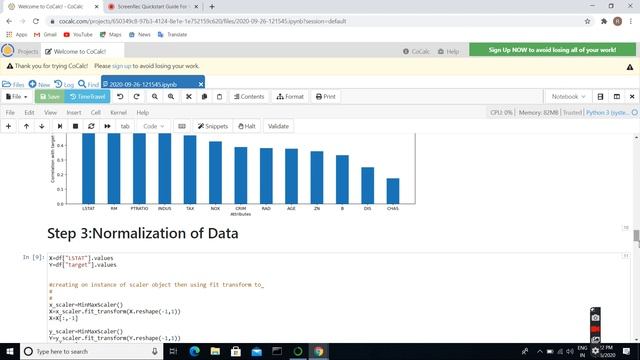The image size is (640, 360).
Task: Open the Code cell type dropdown
Action: [153, 126]
